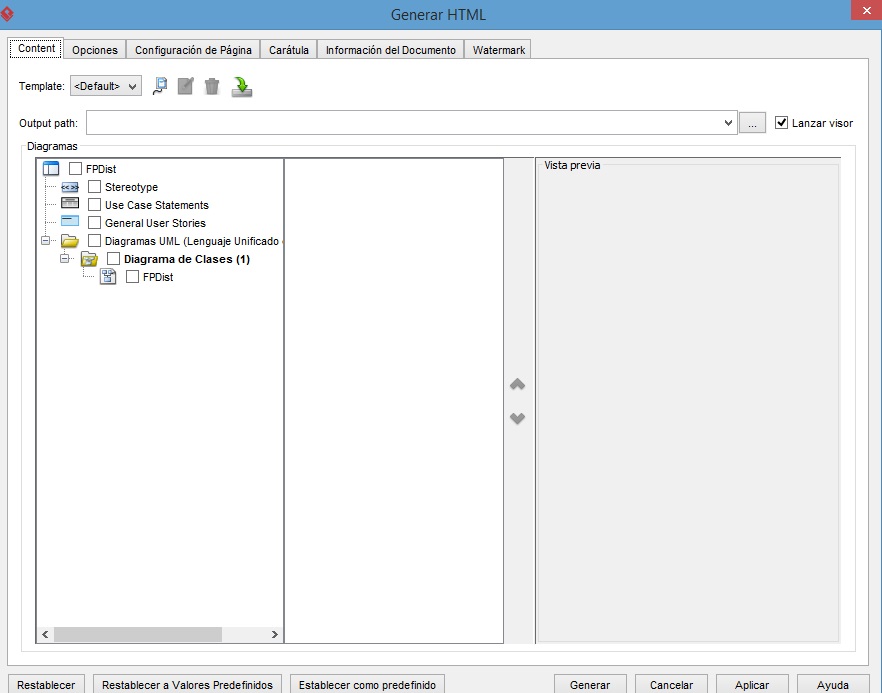Click the edit template pencil icon

click(x=185, y=87)
